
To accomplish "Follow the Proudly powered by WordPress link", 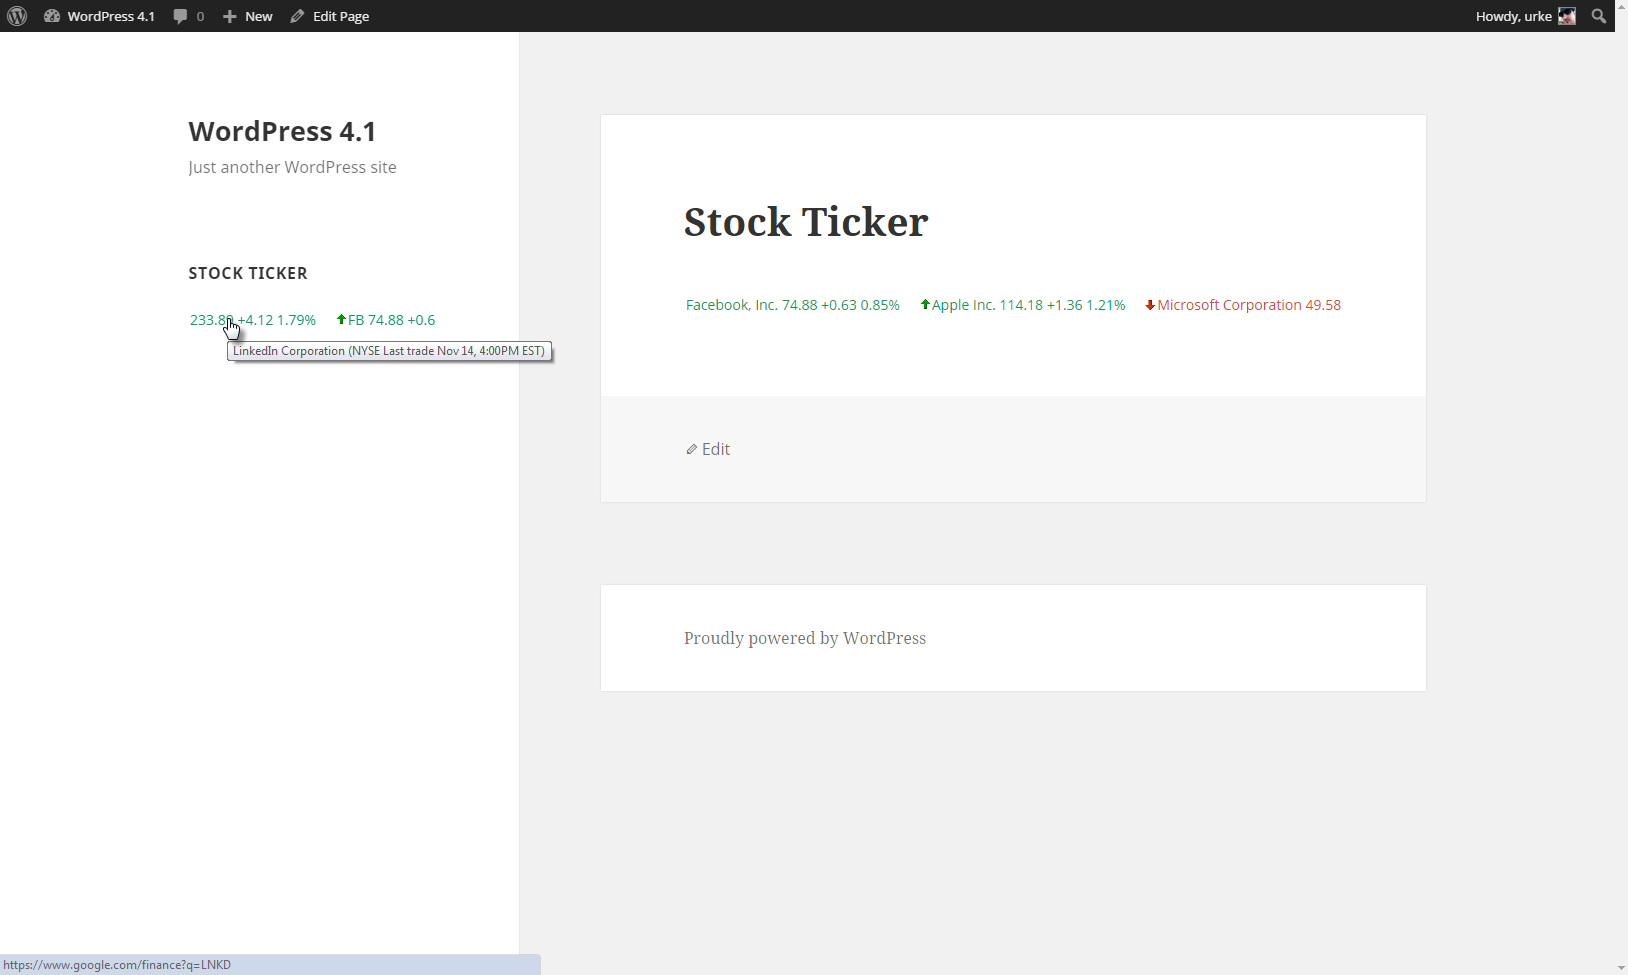I will (x=805, y=638).
